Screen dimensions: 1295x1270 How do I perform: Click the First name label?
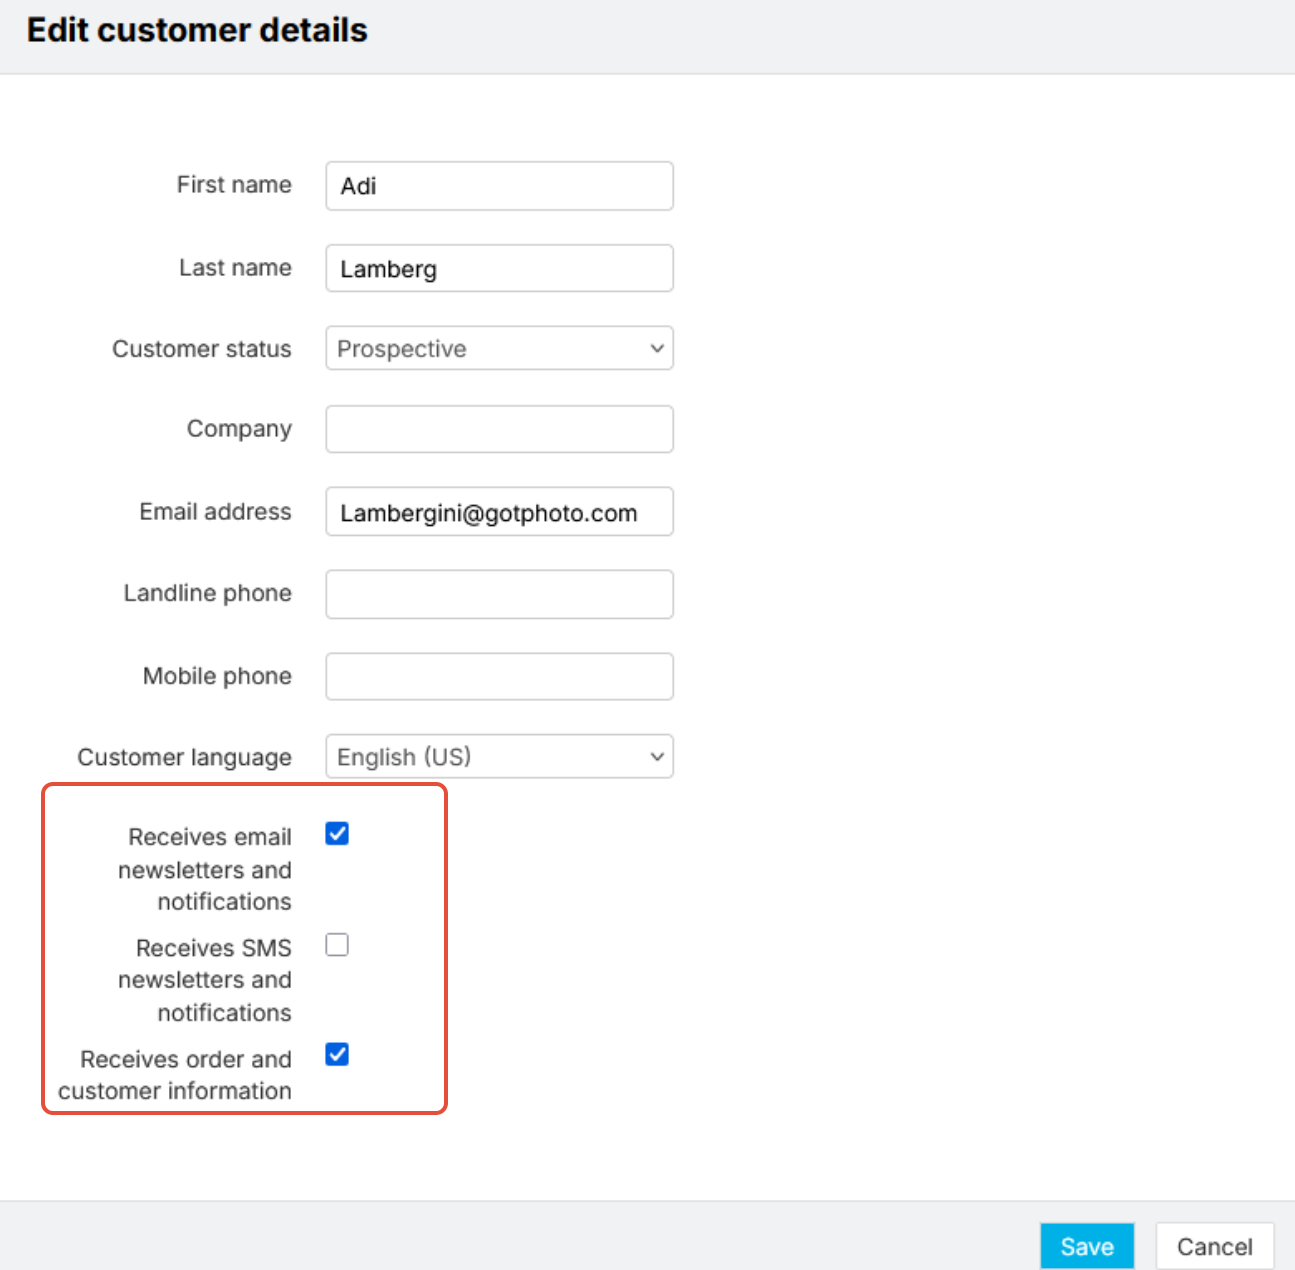point(234,185)
